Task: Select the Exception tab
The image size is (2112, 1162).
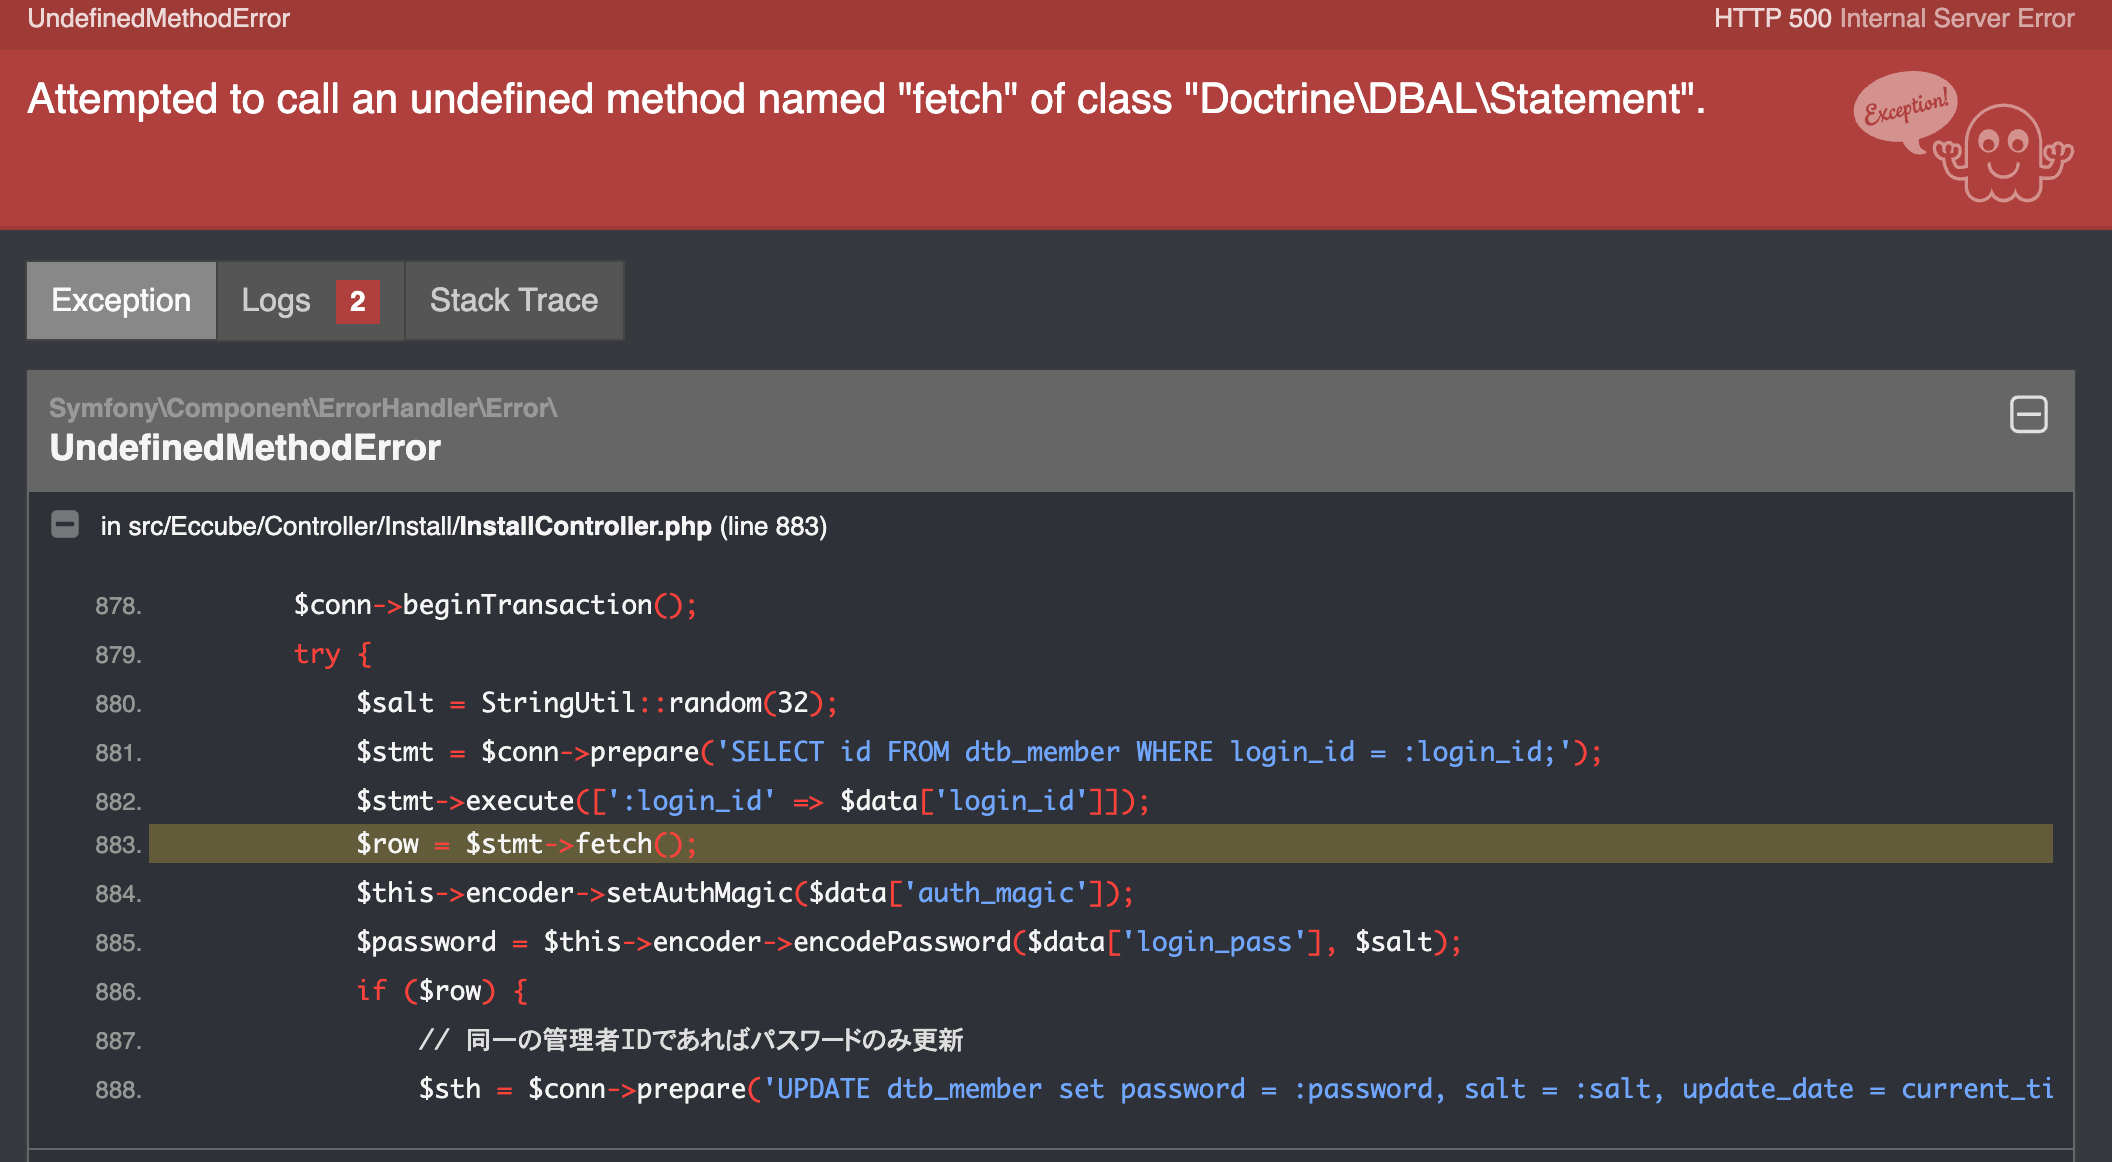Action: point(121,301)
